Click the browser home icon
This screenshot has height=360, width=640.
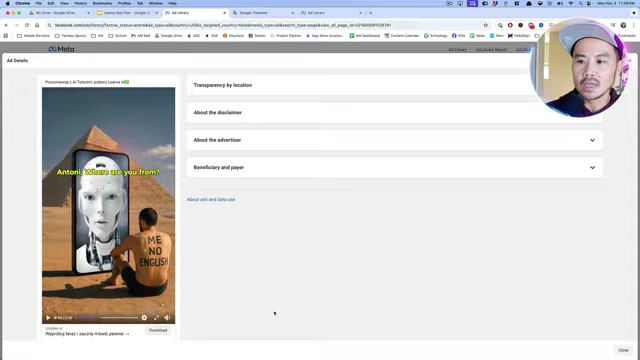37,25
